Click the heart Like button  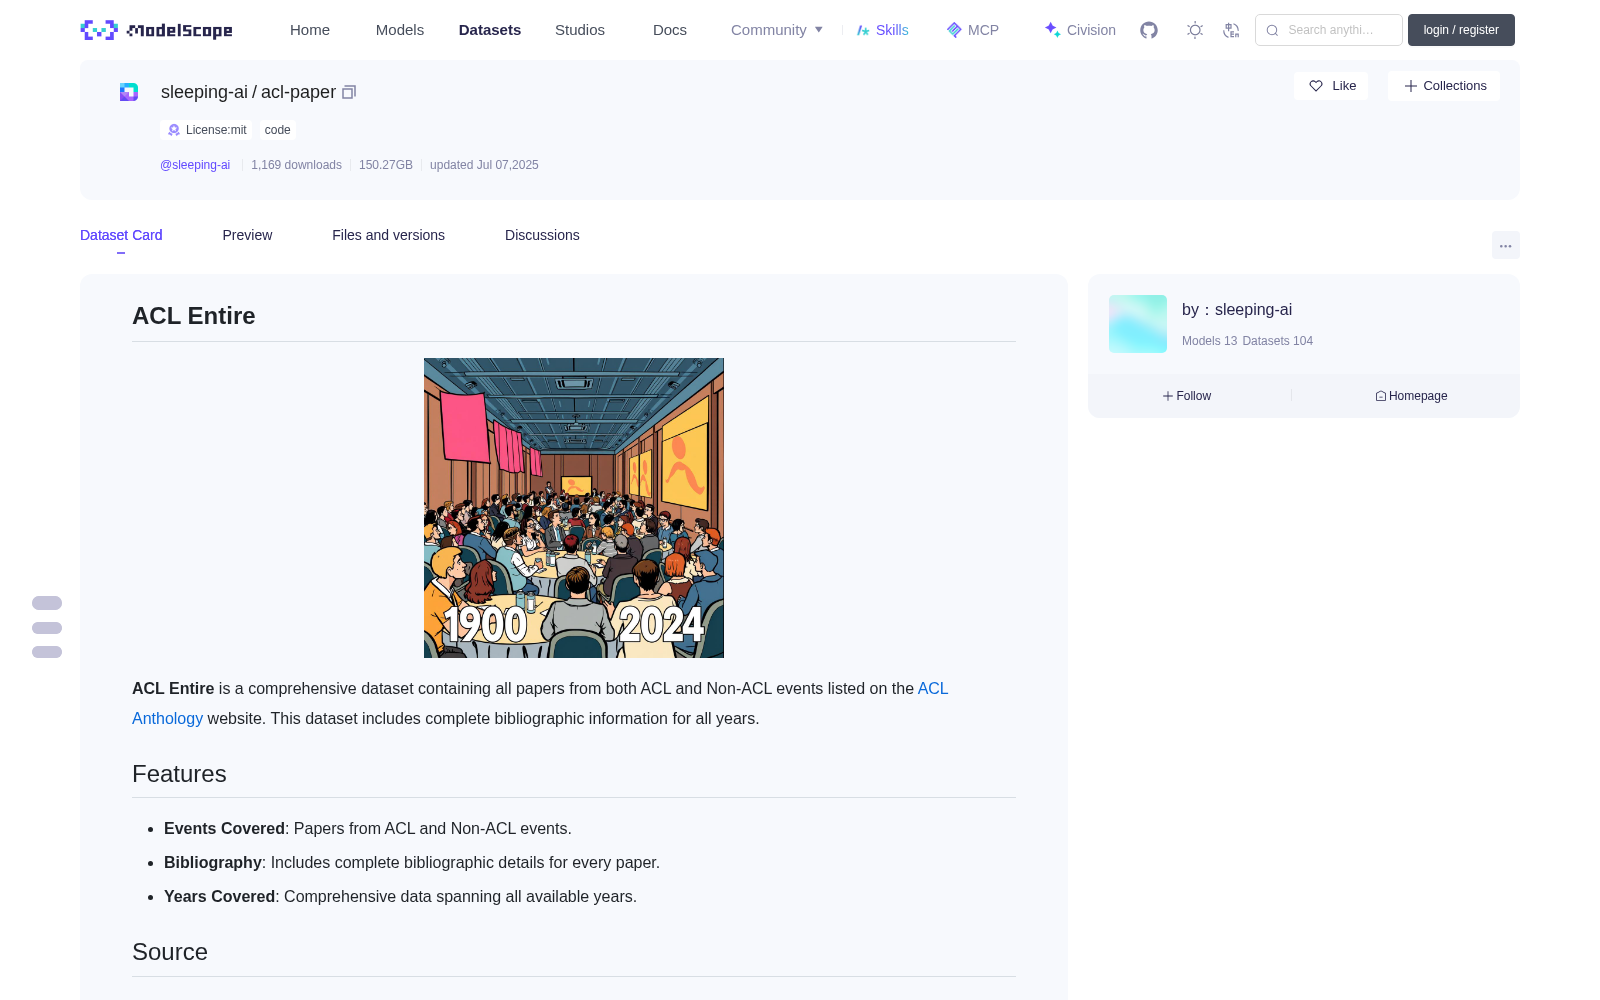pos(1331,86)
